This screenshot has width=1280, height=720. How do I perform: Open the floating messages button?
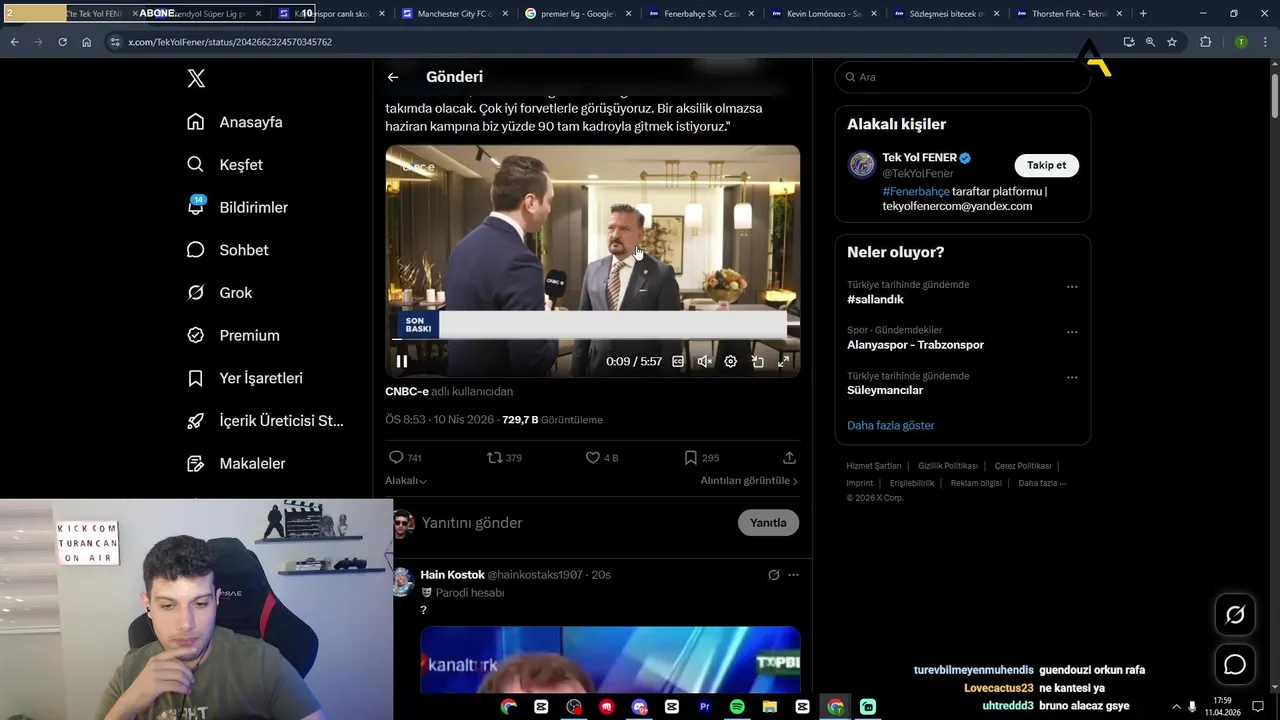point(1235,665)
